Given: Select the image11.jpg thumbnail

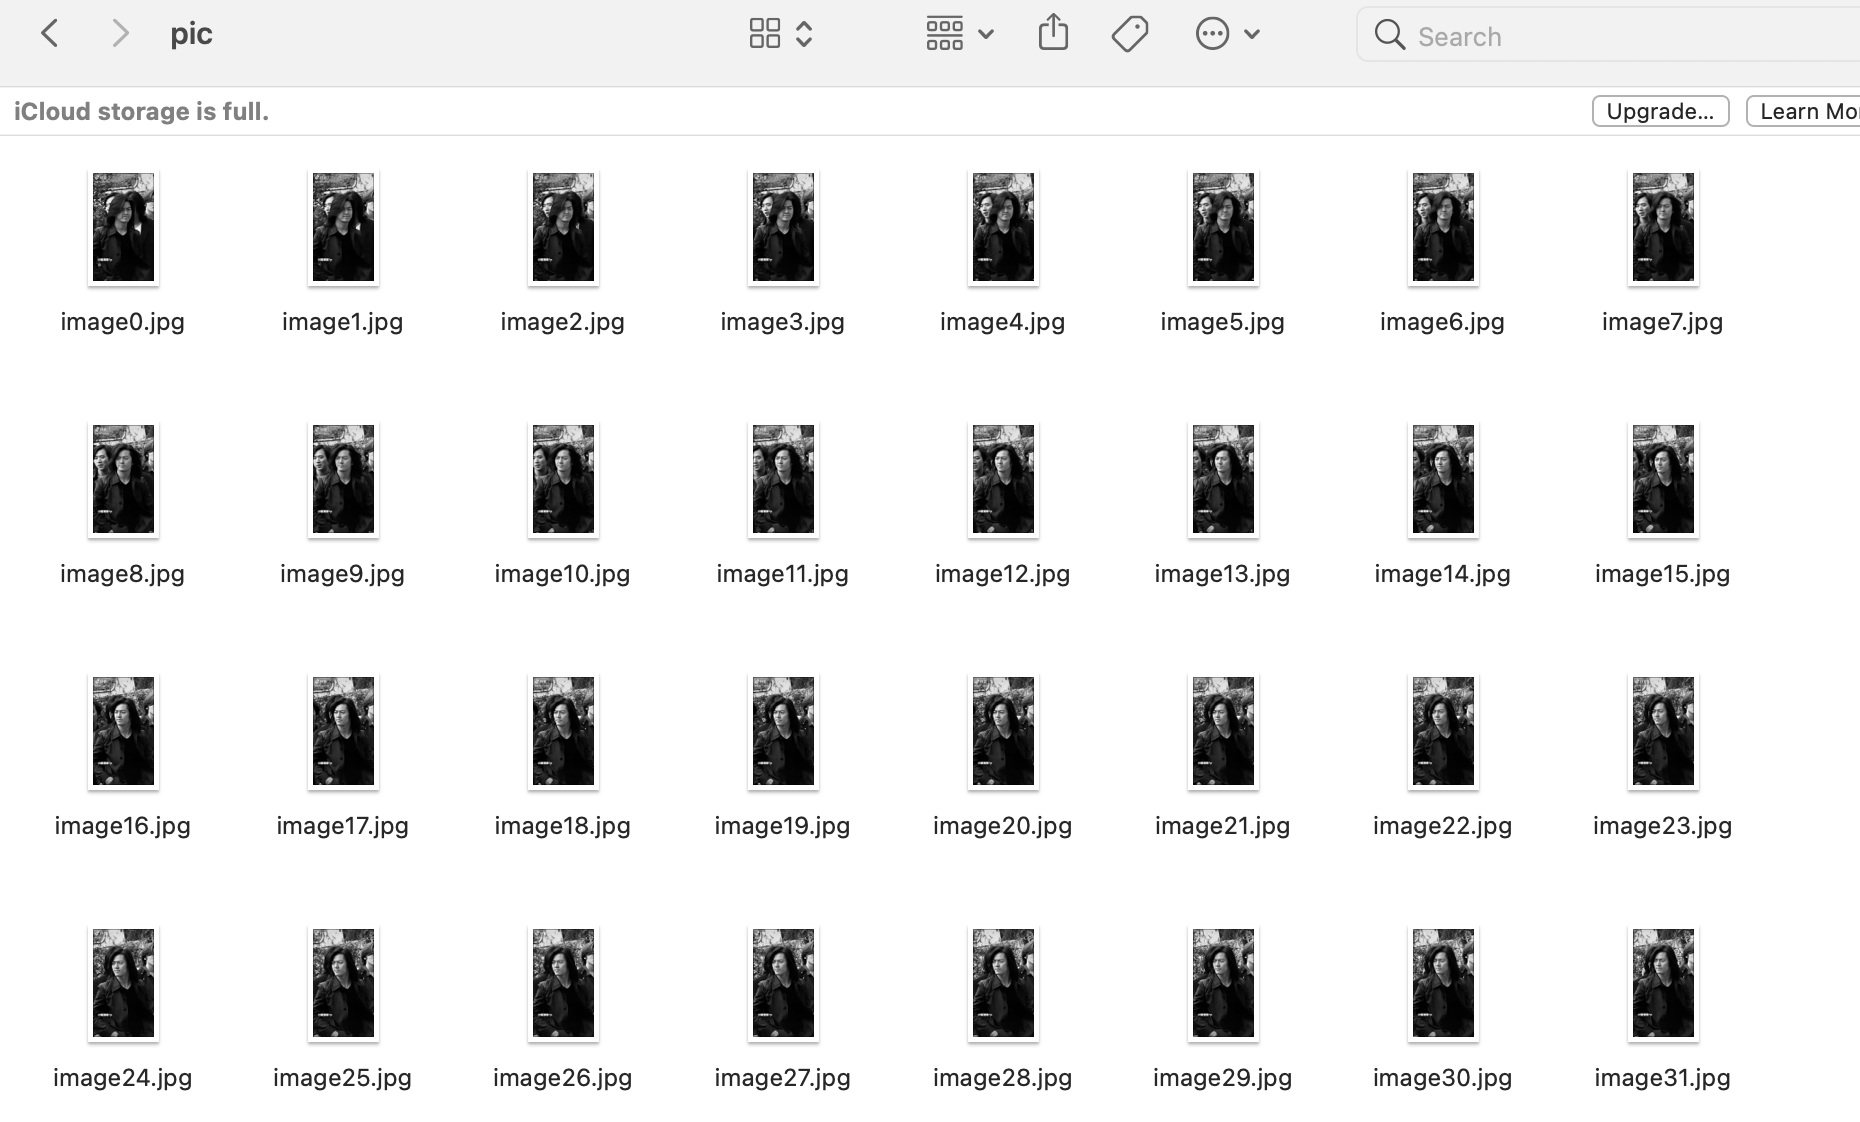Looking at the screenshot, I should coord(783,479).
